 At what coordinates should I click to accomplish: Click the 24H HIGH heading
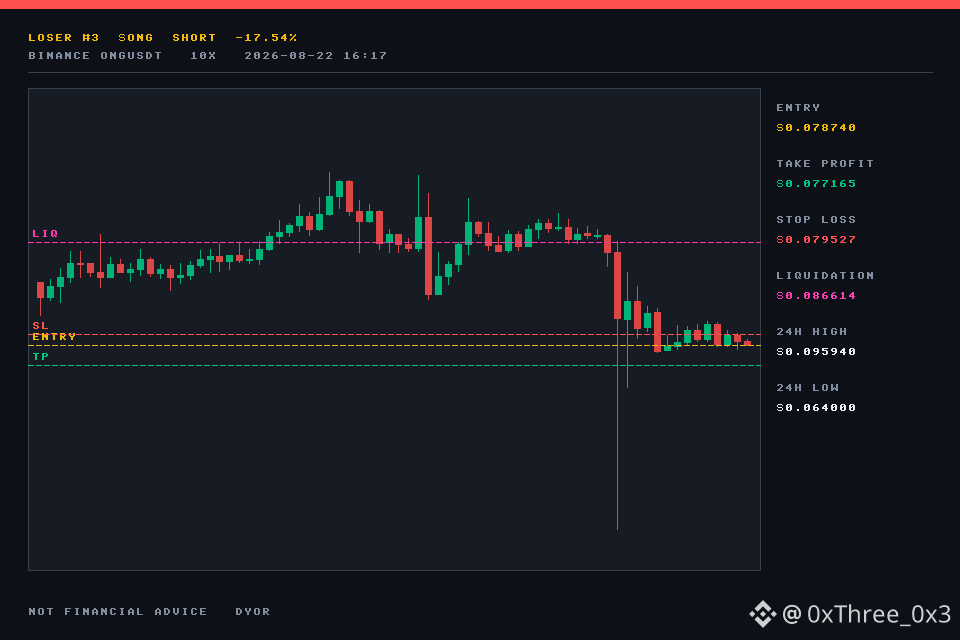pos(812,331)
